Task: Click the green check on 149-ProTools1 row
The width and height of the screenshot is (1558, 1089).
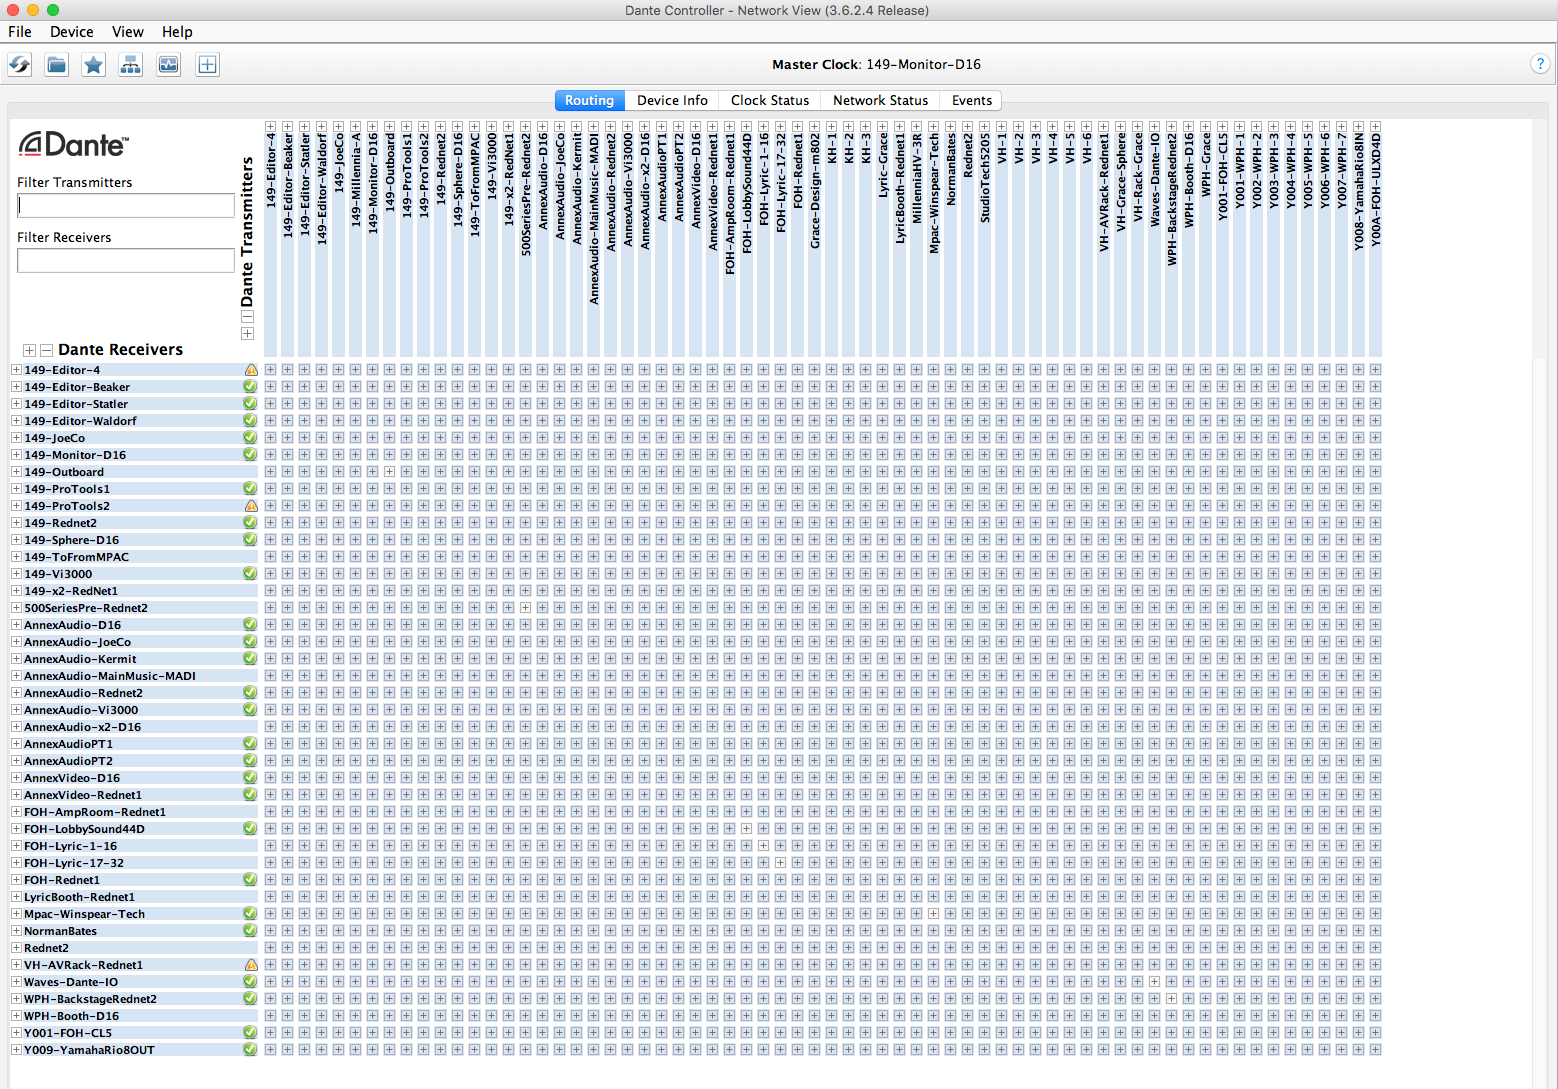Action: pos(250,489)
